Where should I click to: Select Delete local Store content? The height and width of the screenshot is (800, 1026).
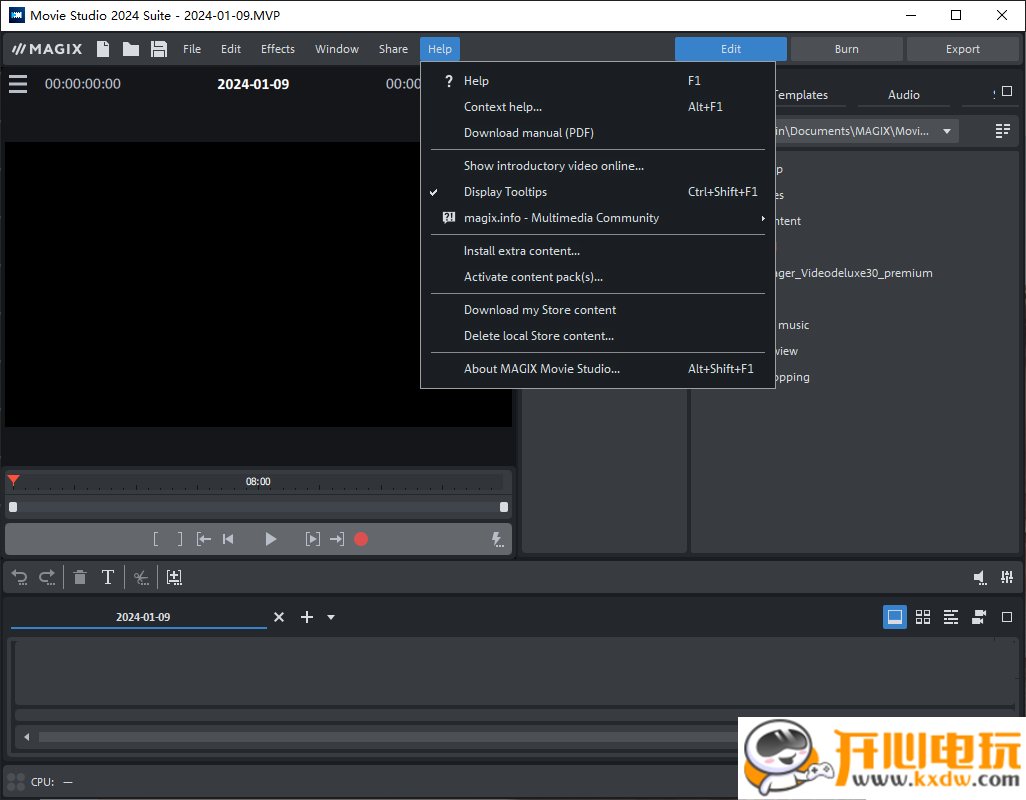[597, 336]
